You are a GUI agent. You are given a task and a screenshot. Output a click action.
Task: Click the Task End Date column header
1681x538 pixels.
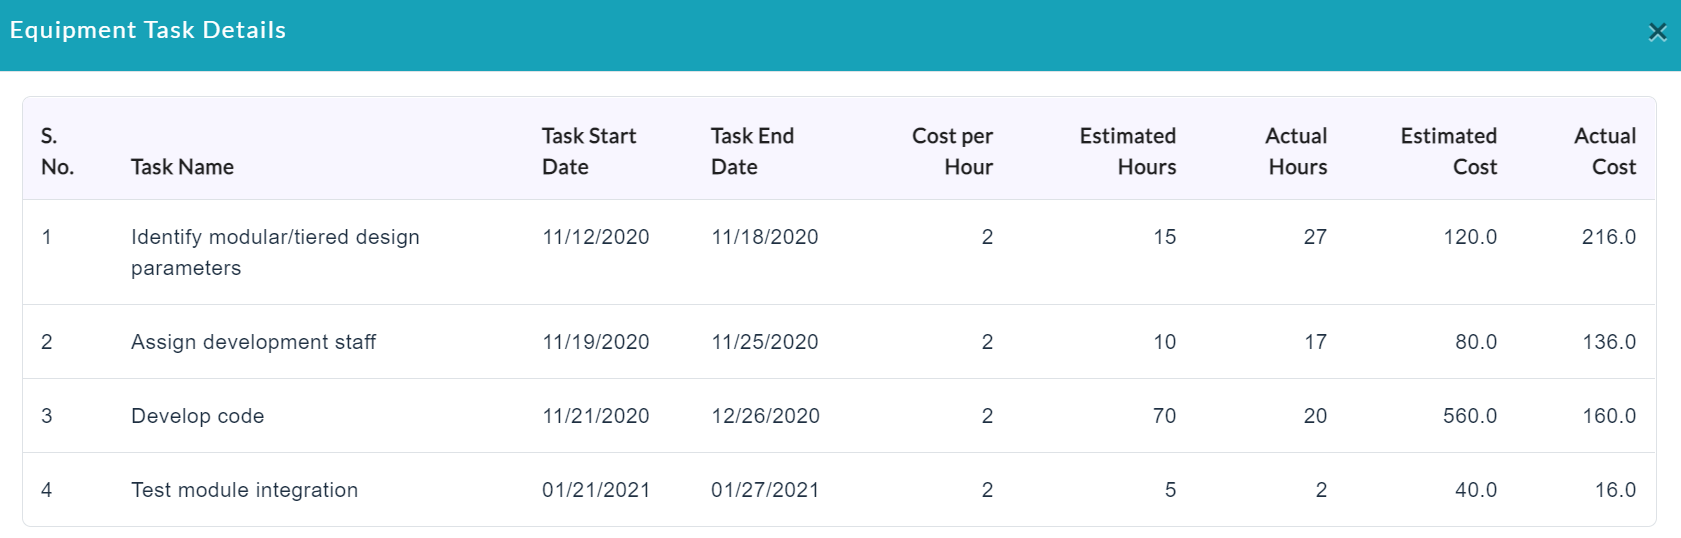pos(752,151)
